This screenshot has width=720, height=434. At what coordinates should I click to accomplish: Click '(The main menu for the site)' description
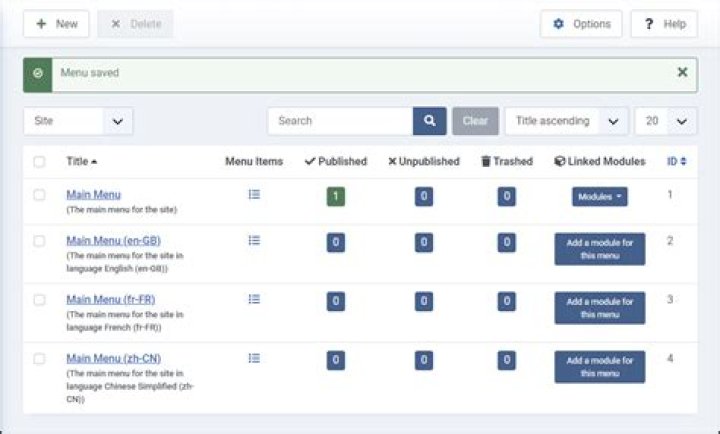[122, 210]
